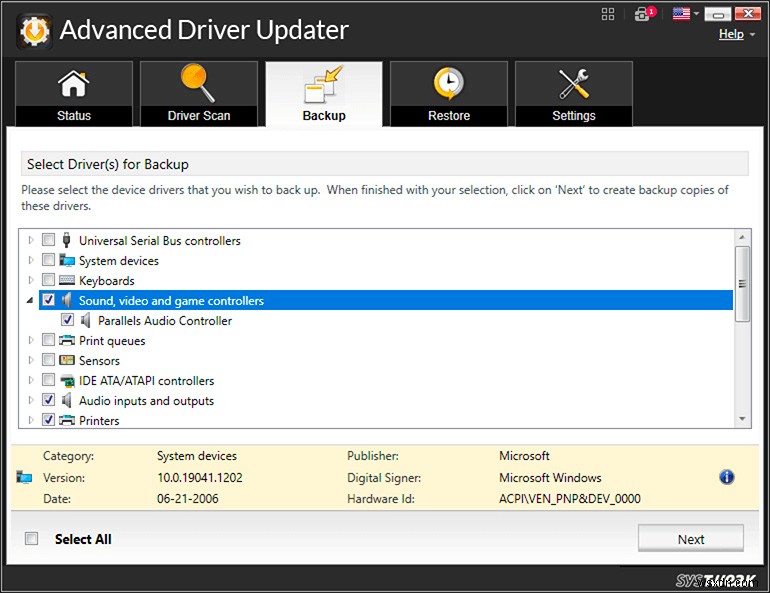Open the Help dropdown arrow
This screenshot has height=593, width=770.
(x=752, y=35)
